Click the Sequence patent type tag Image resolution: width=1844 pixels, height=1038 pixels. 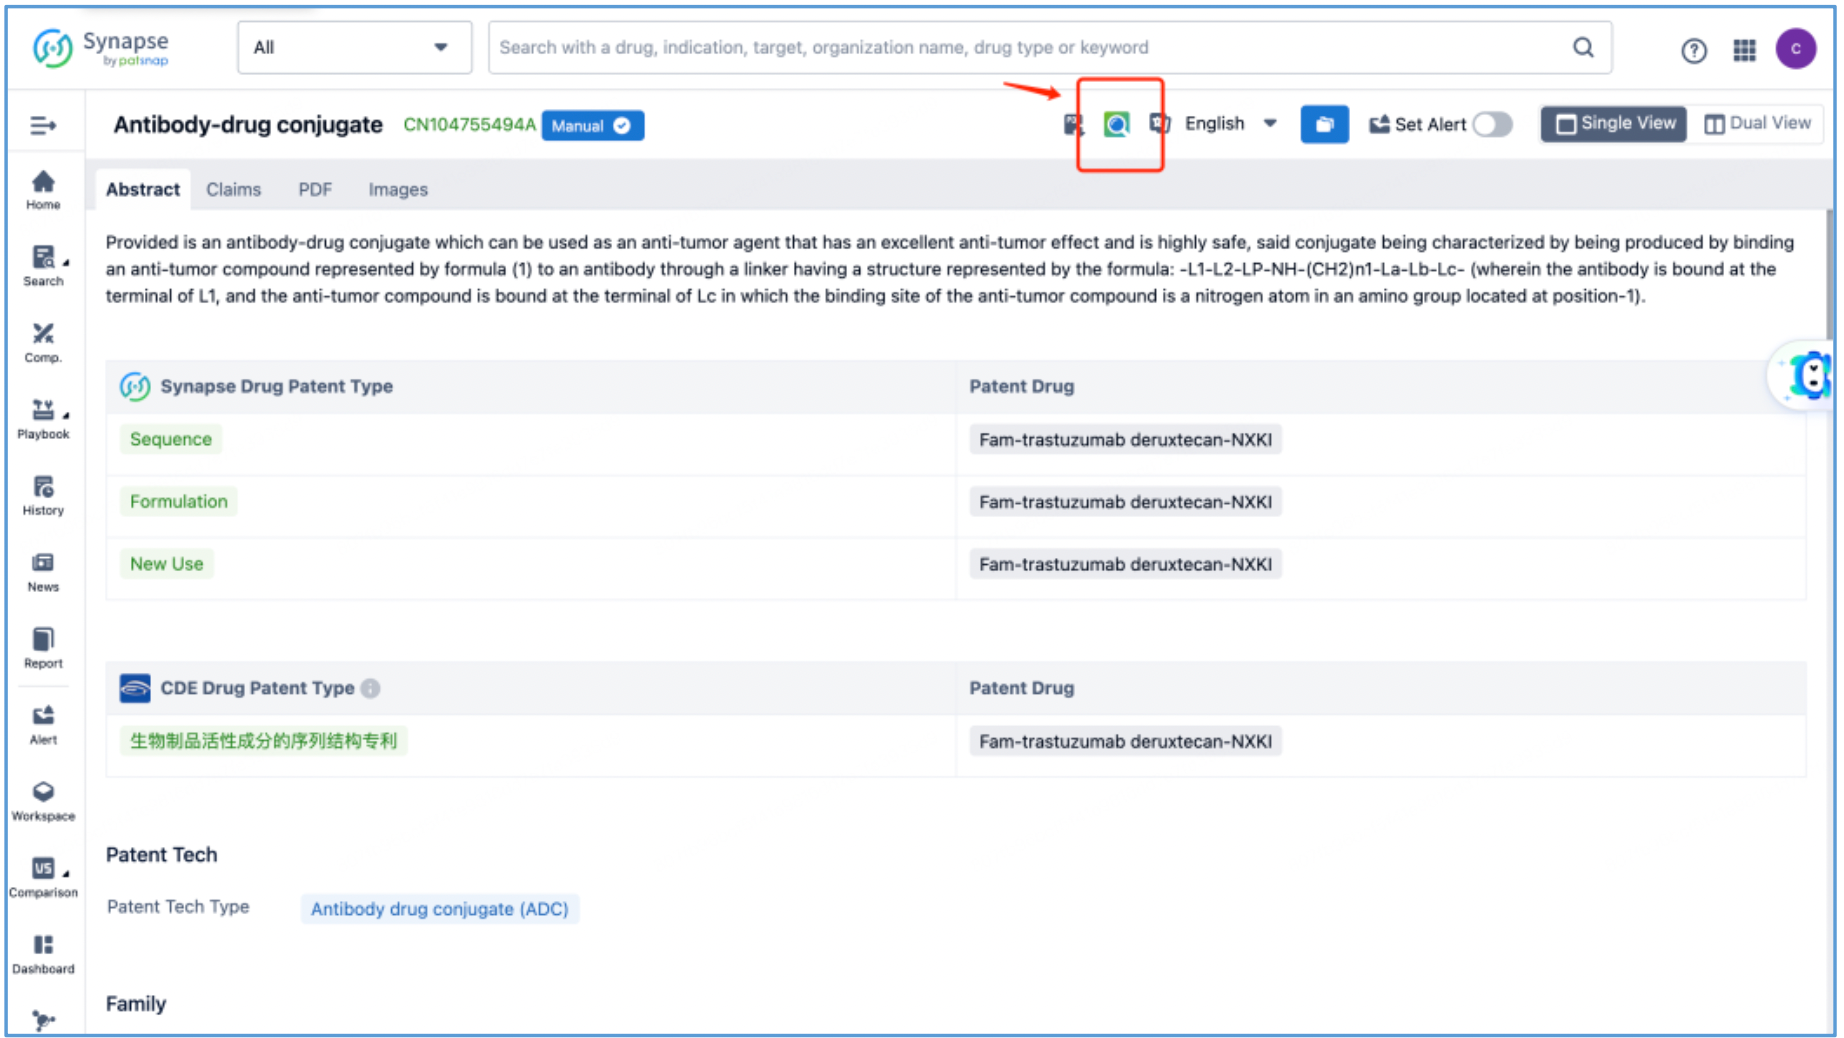pyautogui.click(x=170, y=439)
